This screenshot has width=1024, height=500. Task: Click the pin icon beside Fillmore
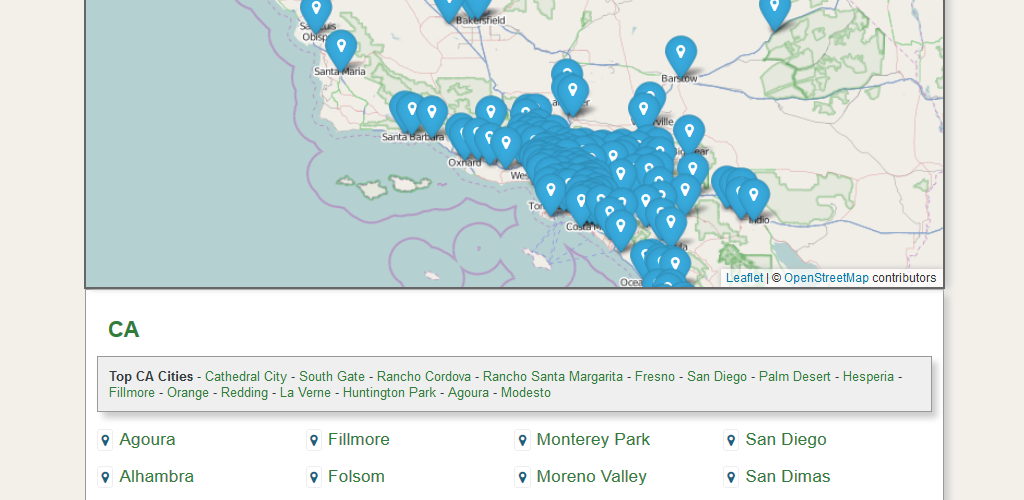(x=314, y=440)
